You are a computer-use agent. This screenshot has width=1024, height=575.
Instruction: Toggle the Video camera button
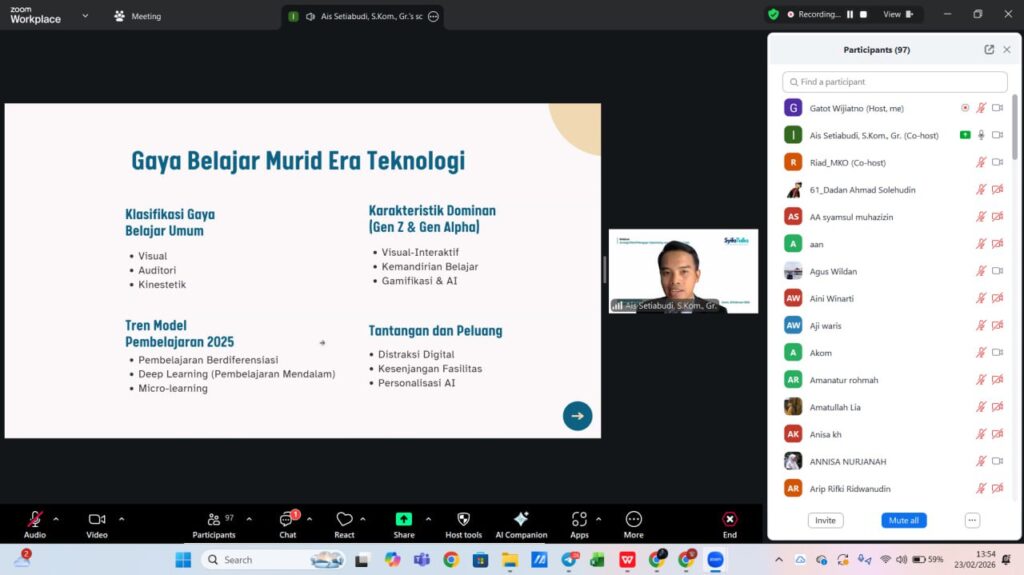point(97,520)
